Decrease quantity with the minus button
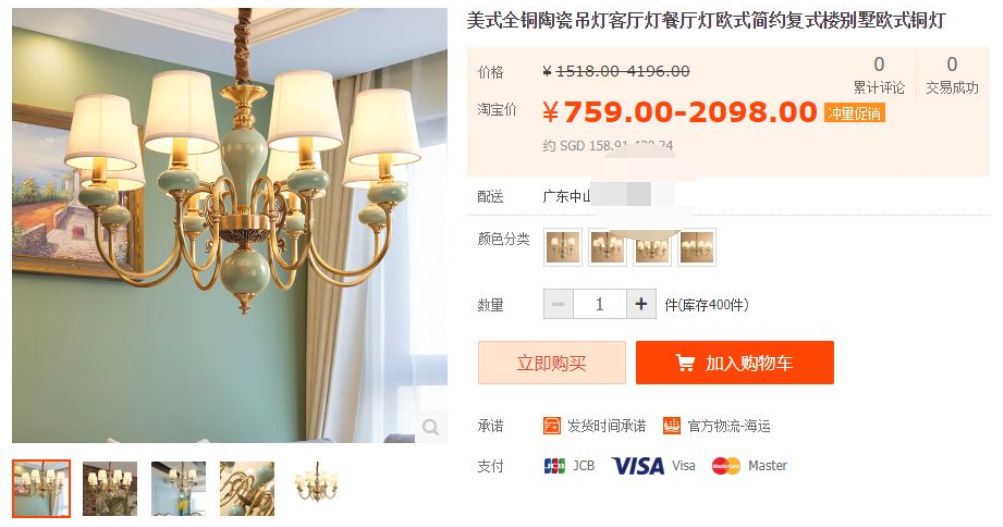 558,304
